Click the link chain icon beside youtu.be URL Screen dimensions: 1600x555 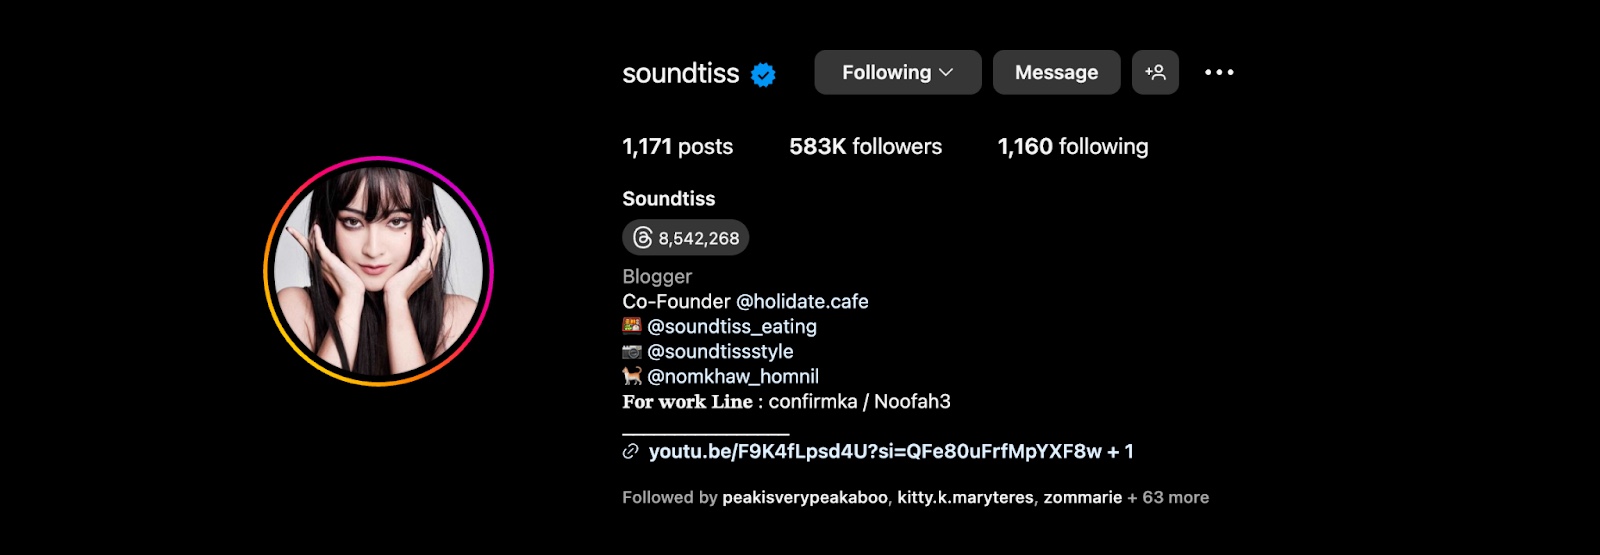coord(631,452)
